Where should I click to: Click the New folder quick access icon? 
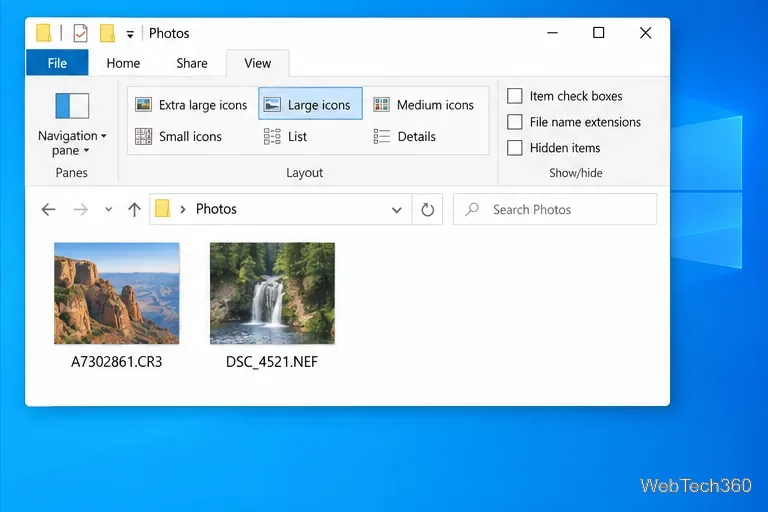pyautogui.click(x=107, y=33)
